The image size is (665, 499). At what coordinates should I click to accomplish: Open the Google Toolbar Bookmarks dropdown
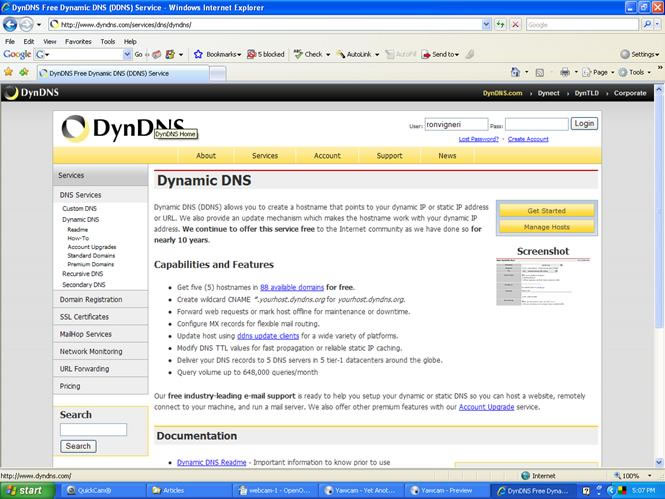point(218,54)
